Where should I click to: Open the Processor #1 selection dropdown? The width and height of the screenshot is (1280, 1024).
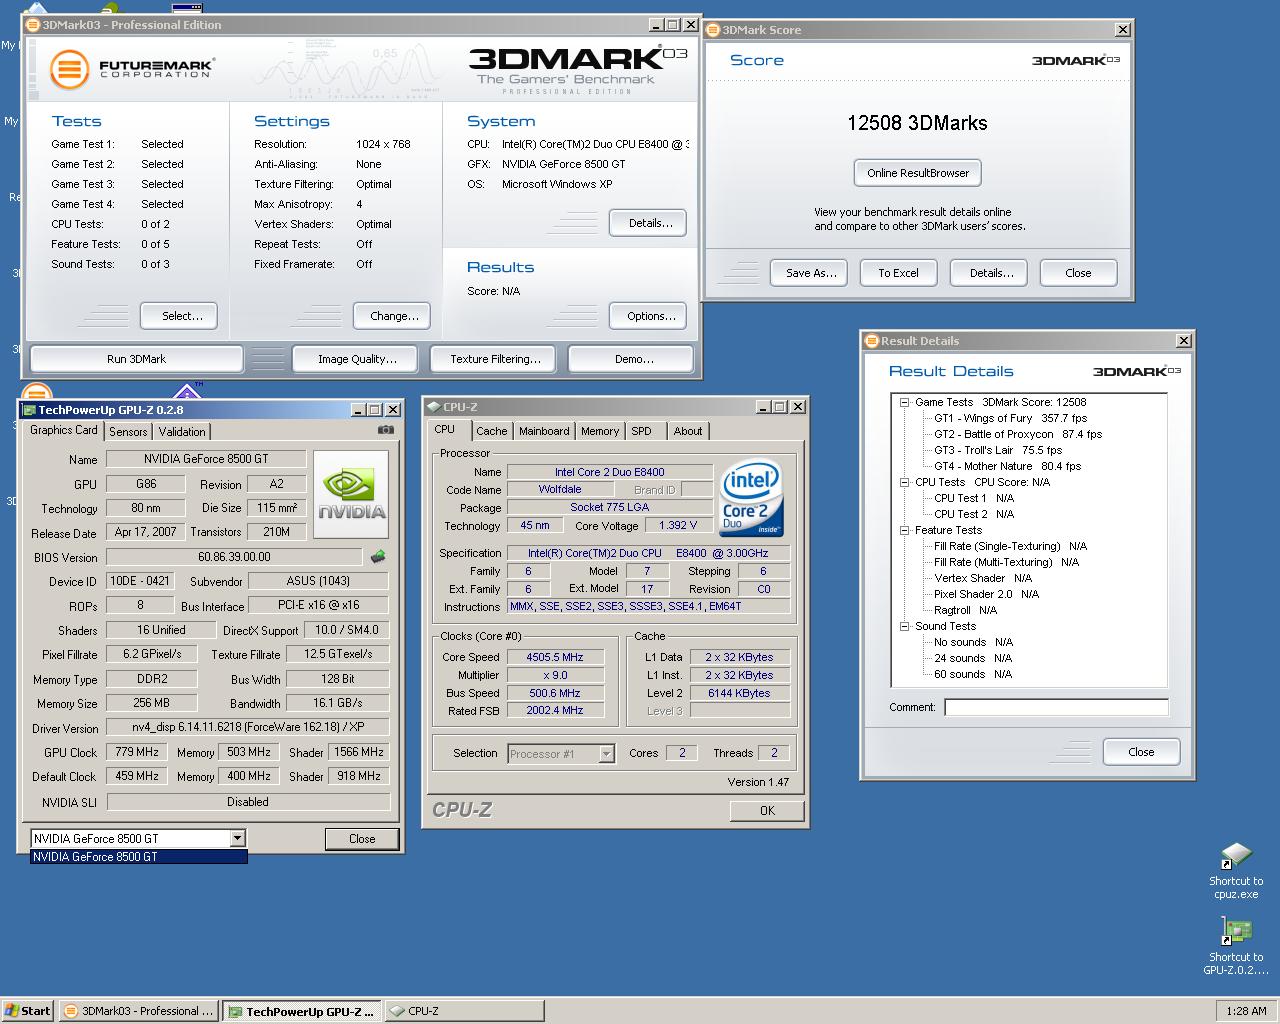click(606, 754)
